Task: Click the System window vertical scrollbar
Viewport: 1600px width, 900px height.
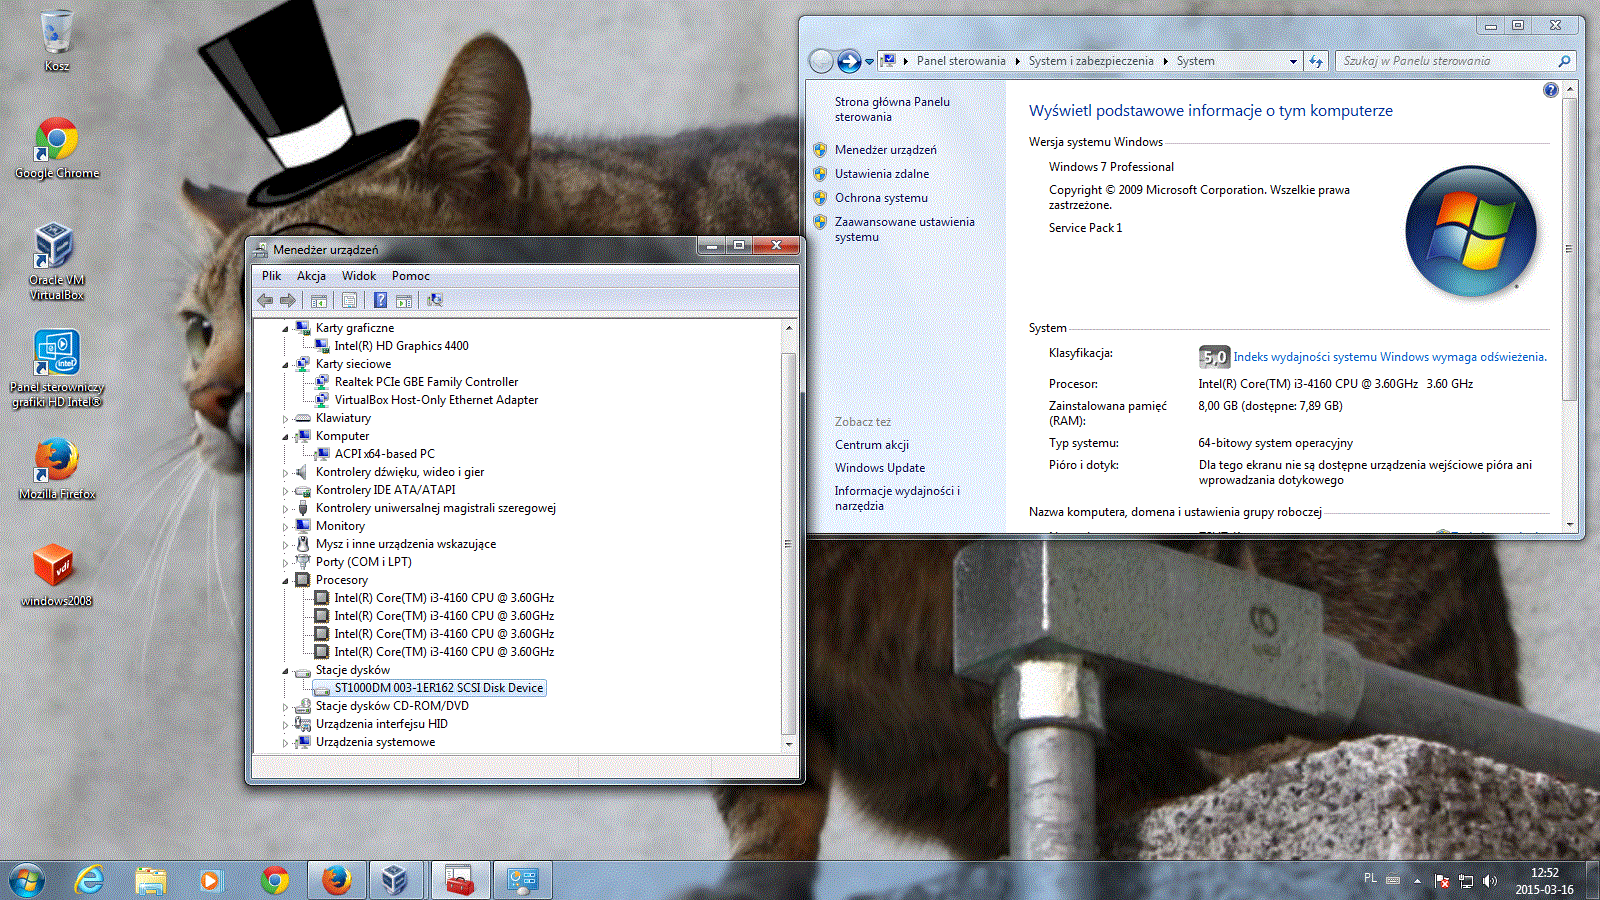Action: point(1569,307)
